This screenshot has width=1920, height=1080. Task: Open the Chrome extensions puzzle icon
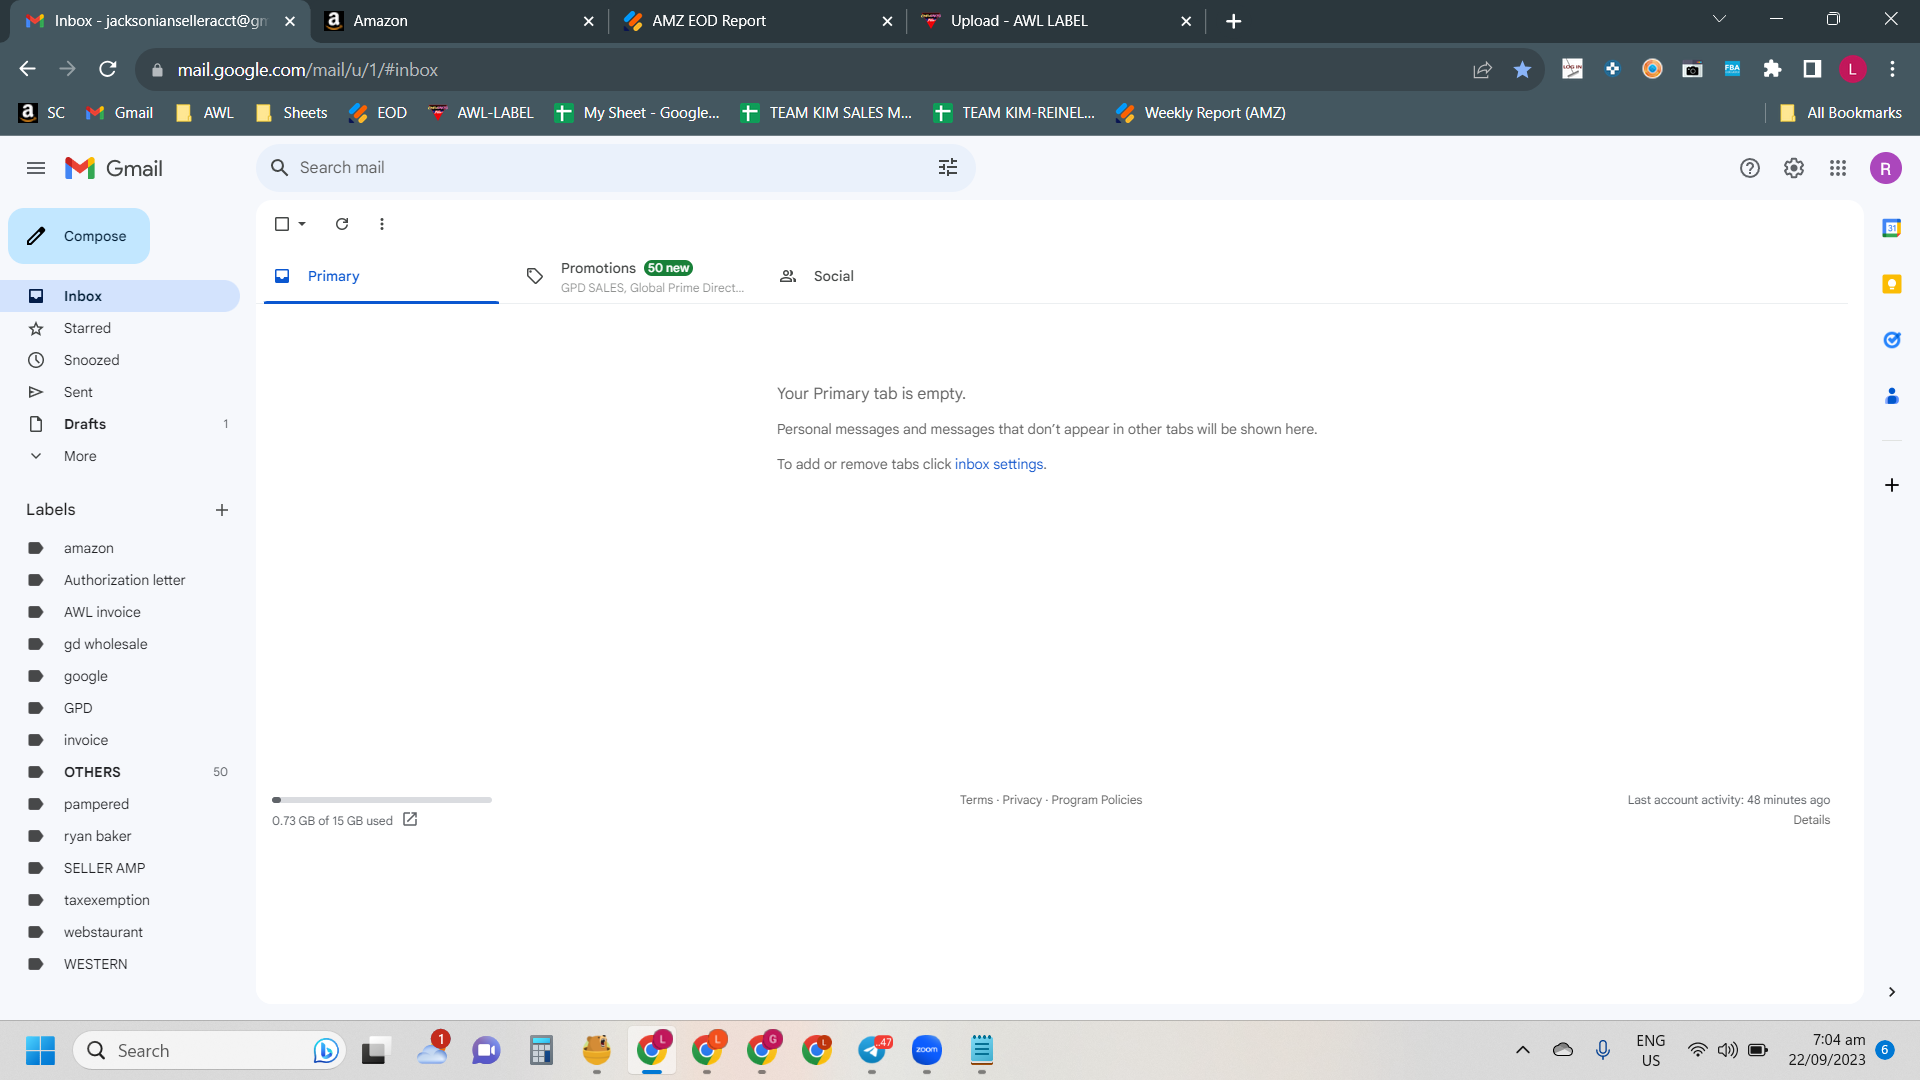1772,69
